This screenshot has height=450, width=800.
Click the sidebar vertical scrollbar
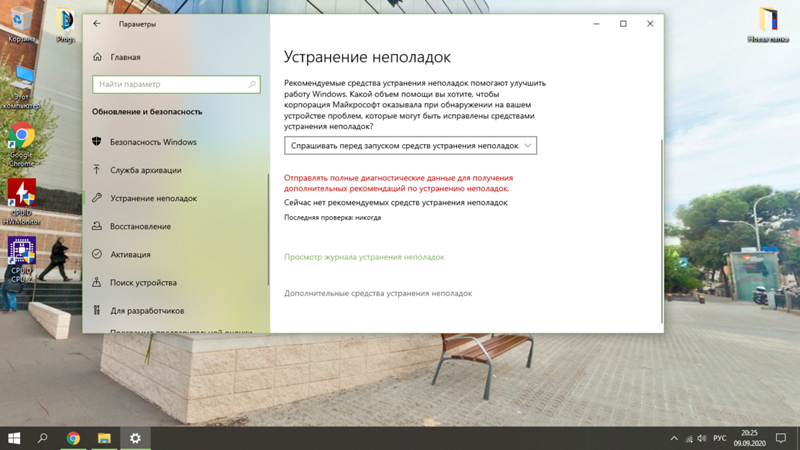tap(268, 230)
